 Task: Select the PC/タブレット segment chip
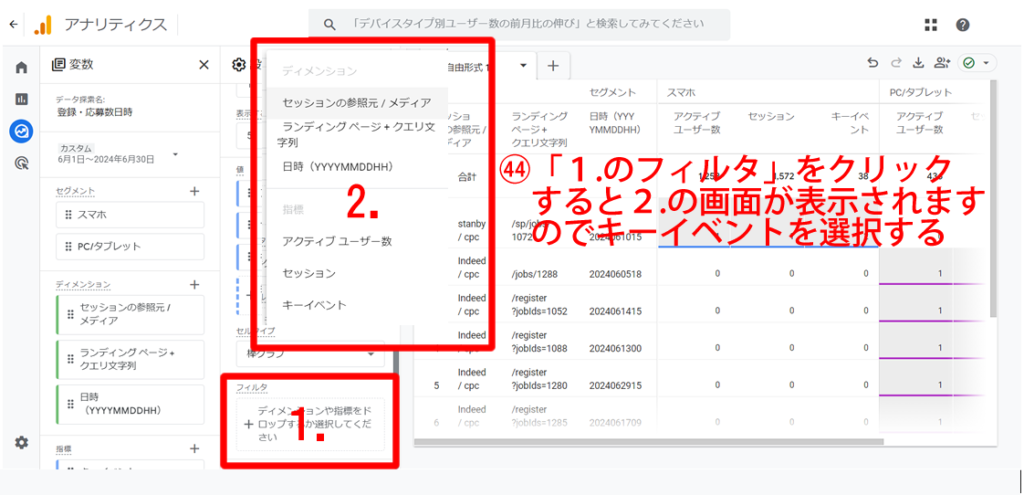(x=131, y=247)
